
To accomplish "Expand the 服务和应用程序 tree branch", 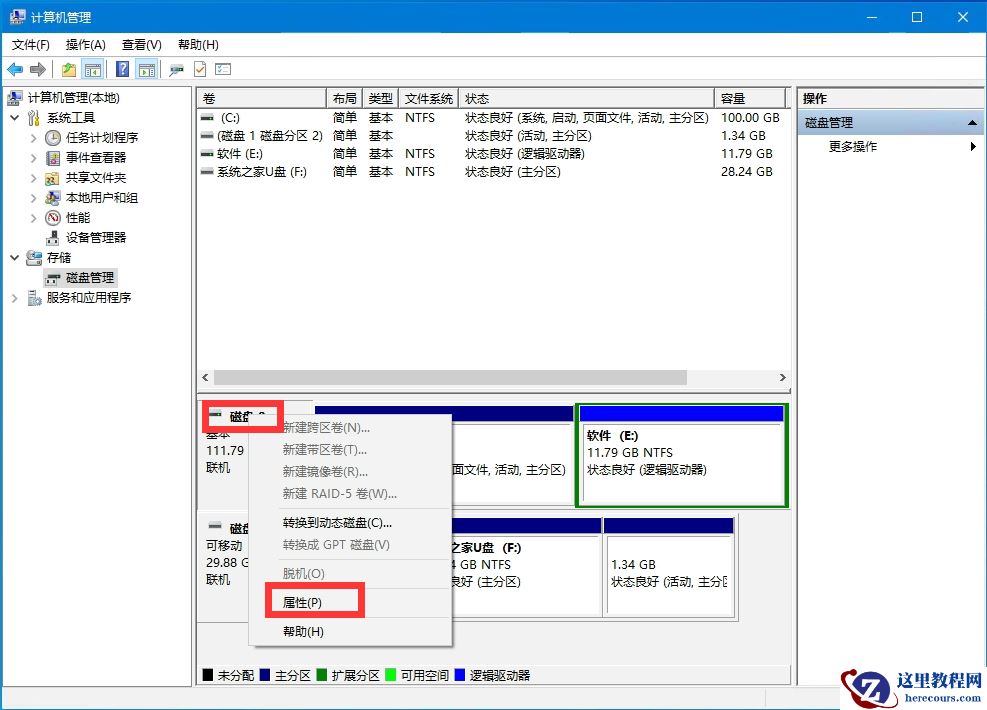I will 14,297.
